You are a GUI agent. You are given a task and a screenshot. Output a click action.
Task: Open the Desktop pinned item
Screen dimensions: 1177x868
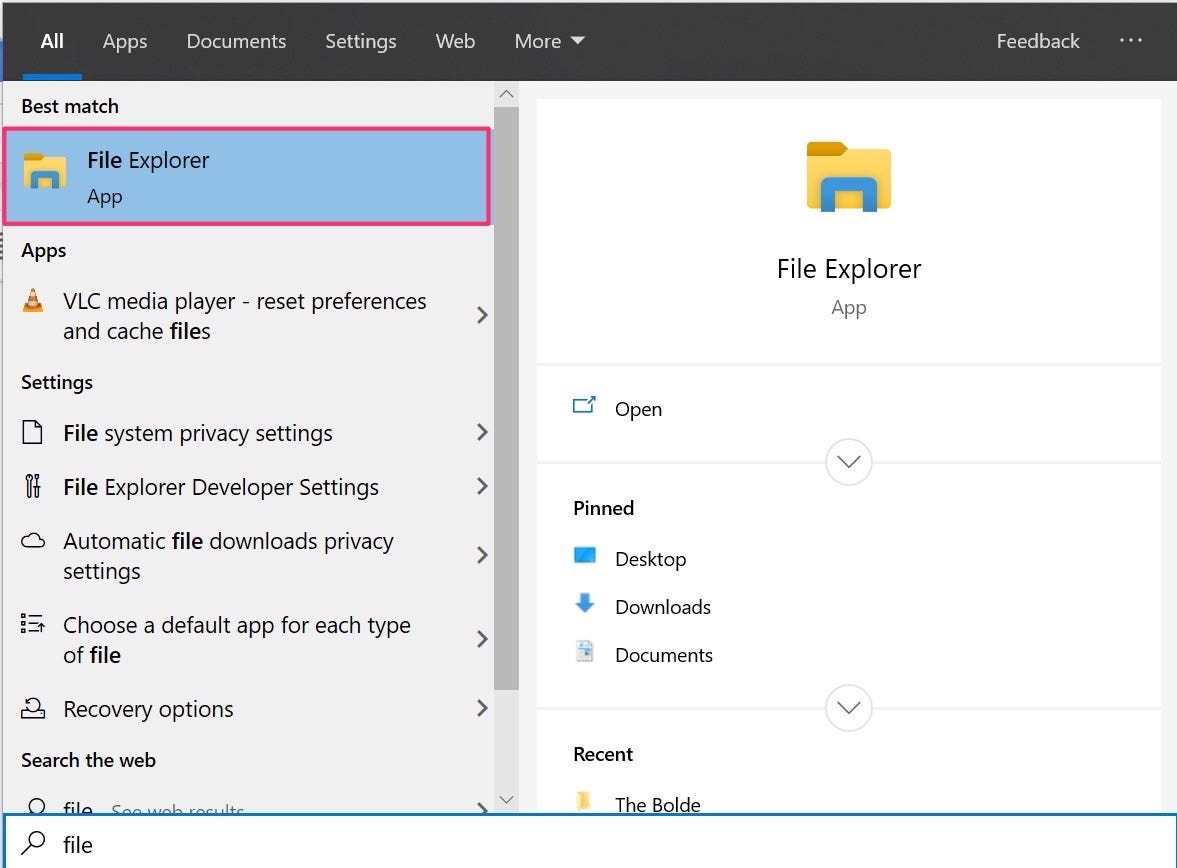(x=651, y=559)
